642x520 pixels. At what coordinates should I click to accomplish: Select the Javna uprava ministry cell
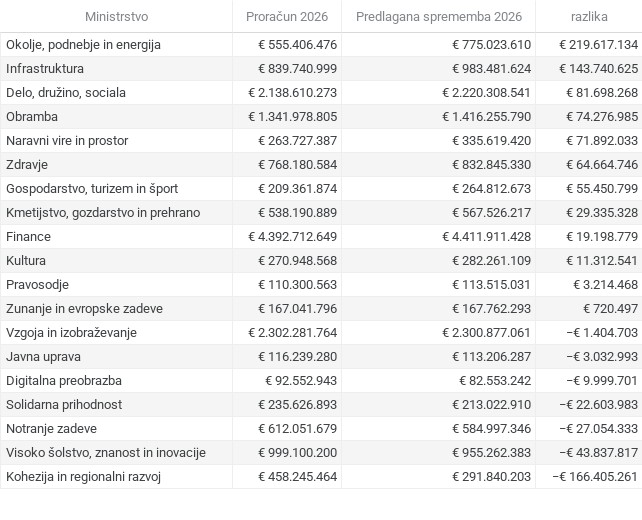(44, 357)
